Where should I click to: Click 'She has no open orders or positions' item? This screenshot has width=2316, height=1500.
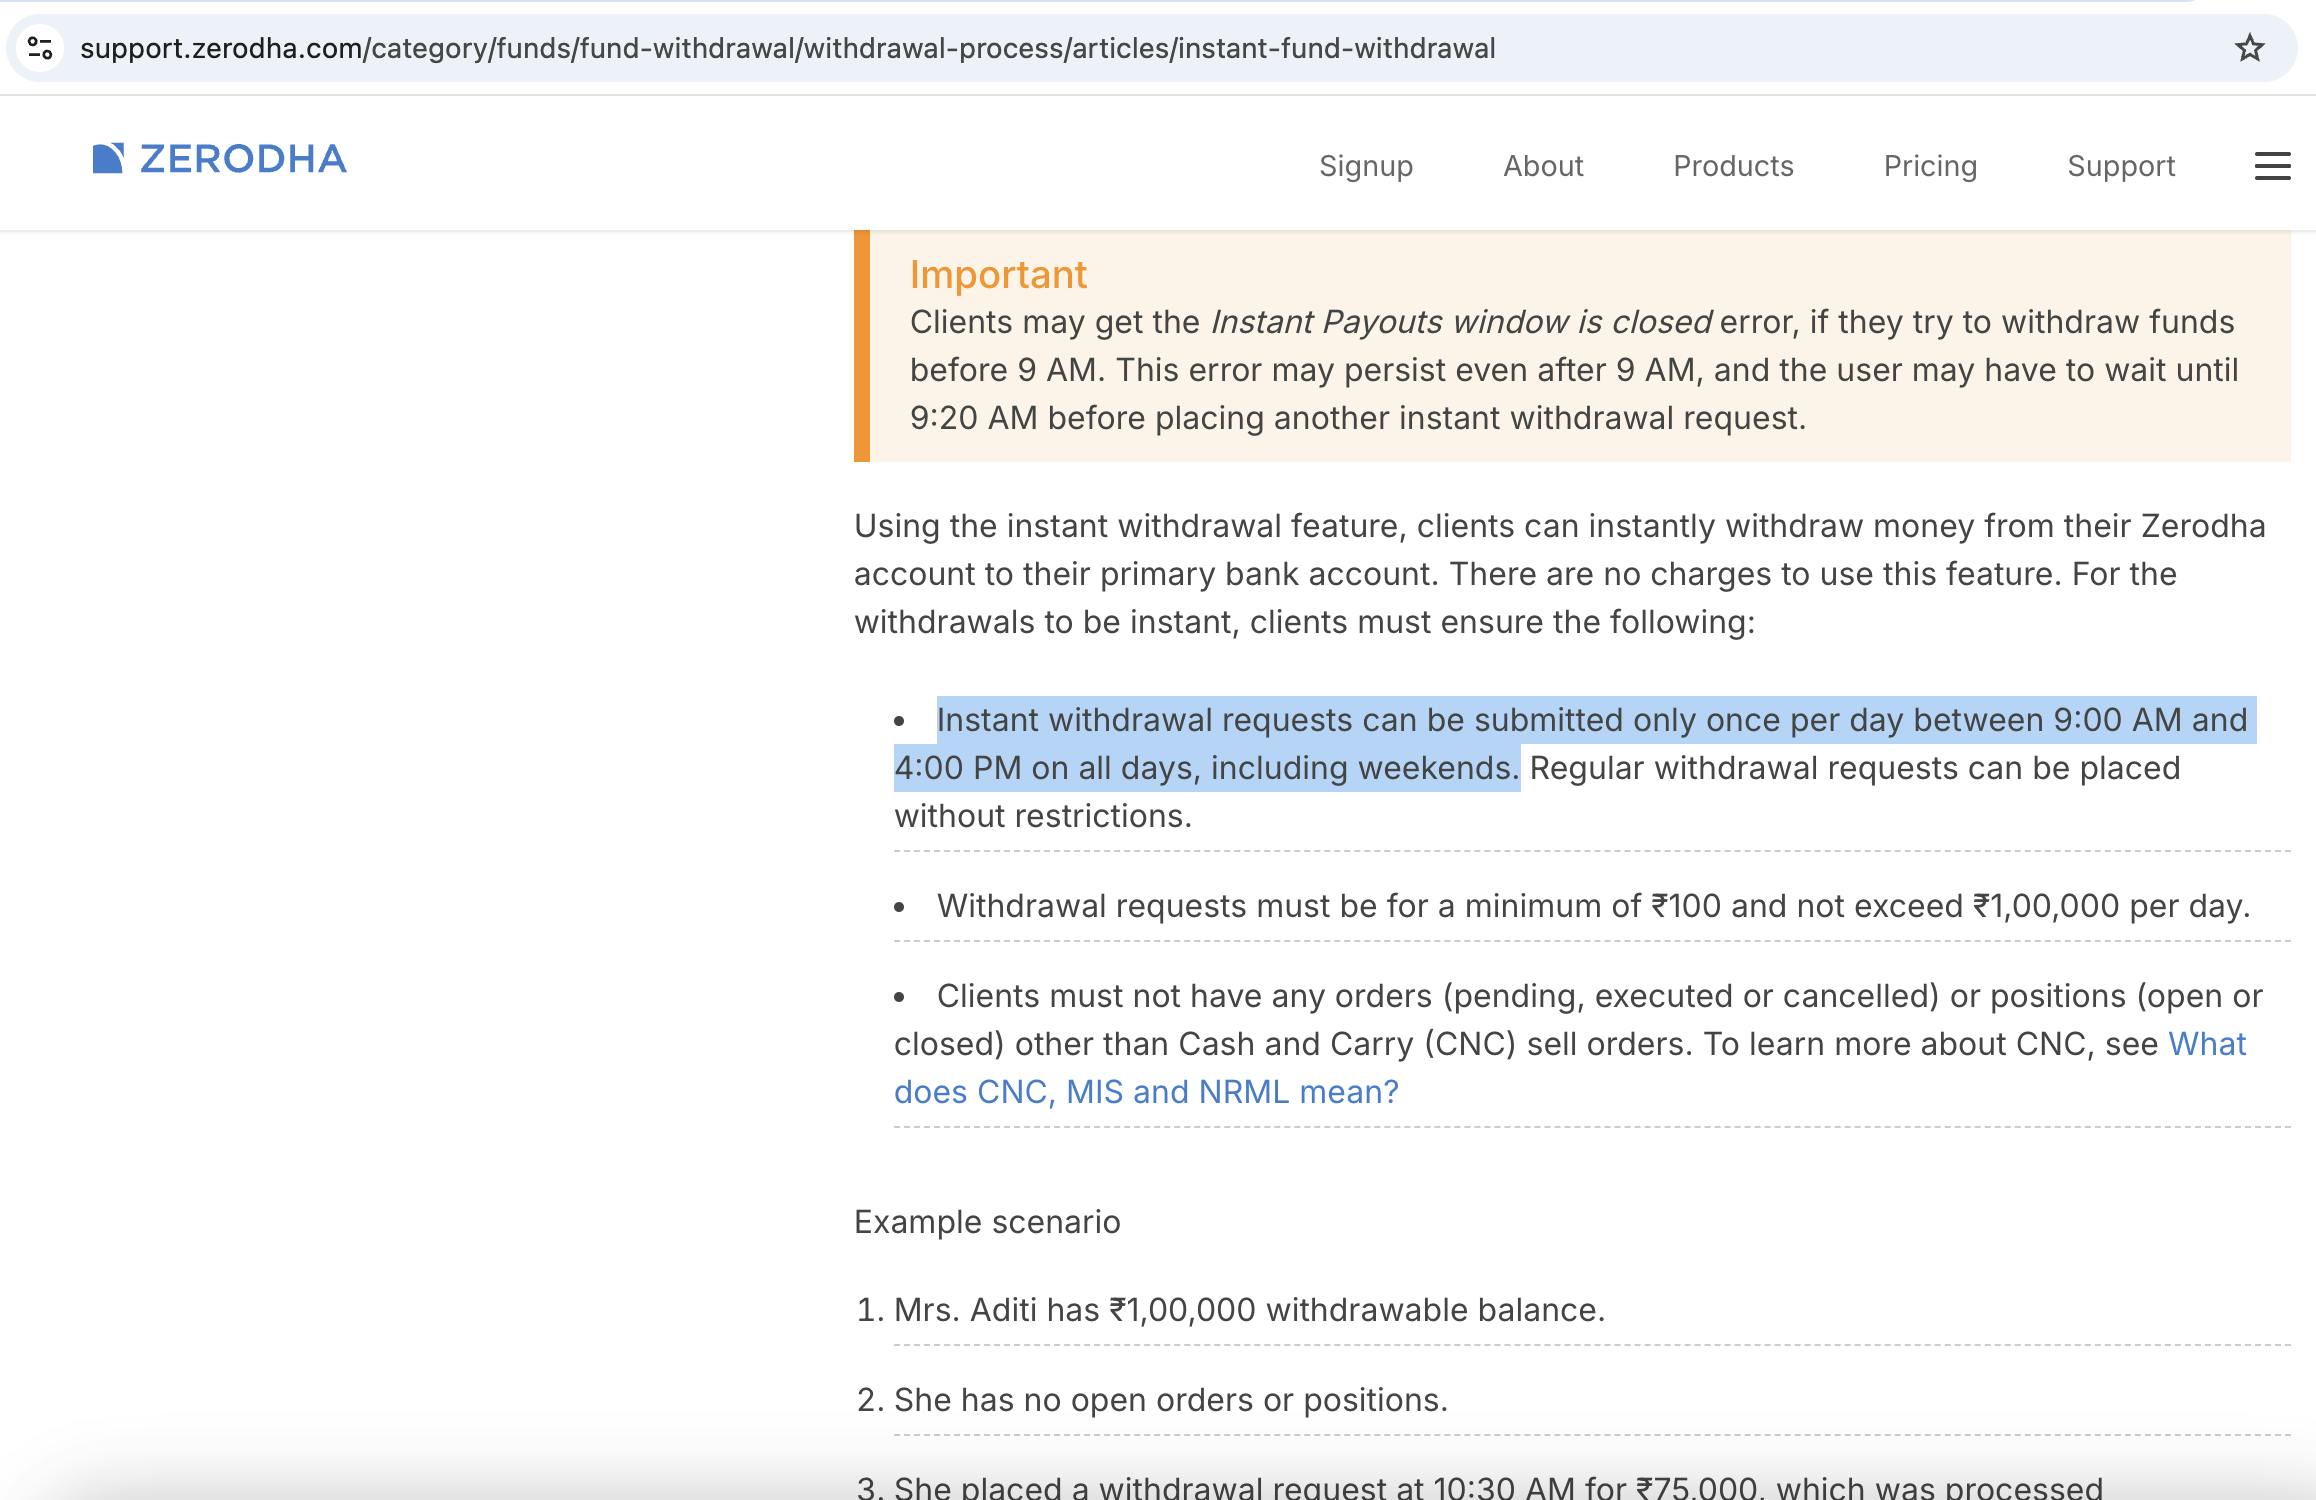pos(1171,1400)
